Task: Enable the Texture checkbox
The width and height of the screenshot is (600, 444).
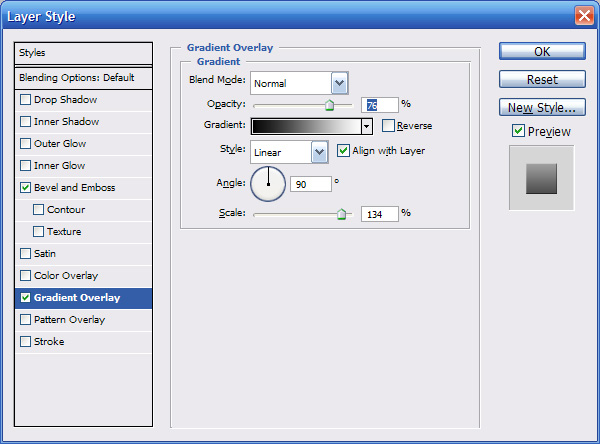Action: tap(38, 232)
